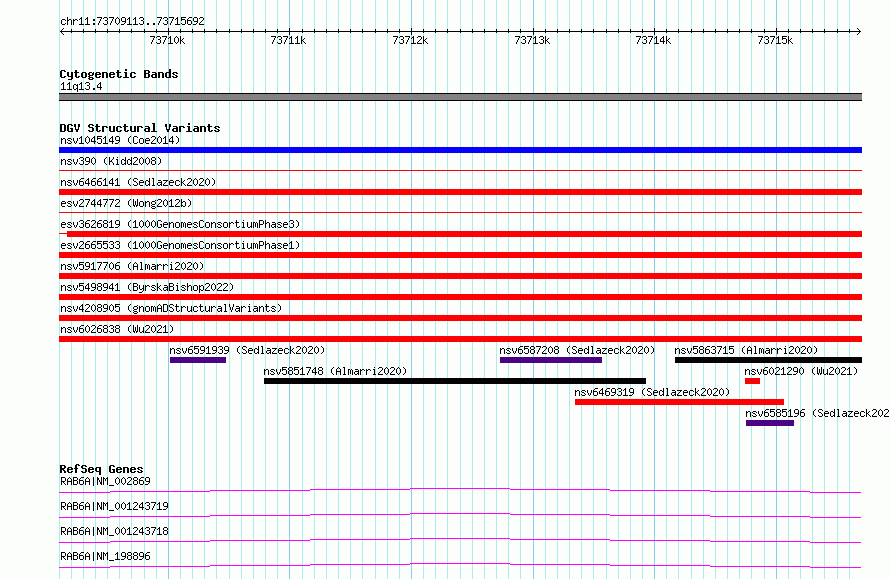Open nsv5863715 (Almarri2020) label
Image resolution: width=890 pixels, height=579 pixels.
click(x=746, y=350)
